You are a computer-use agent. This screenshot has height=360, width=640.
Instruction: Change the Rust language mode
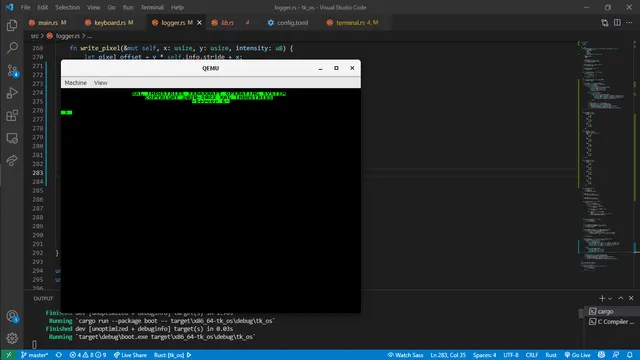[x=551, y=355]
